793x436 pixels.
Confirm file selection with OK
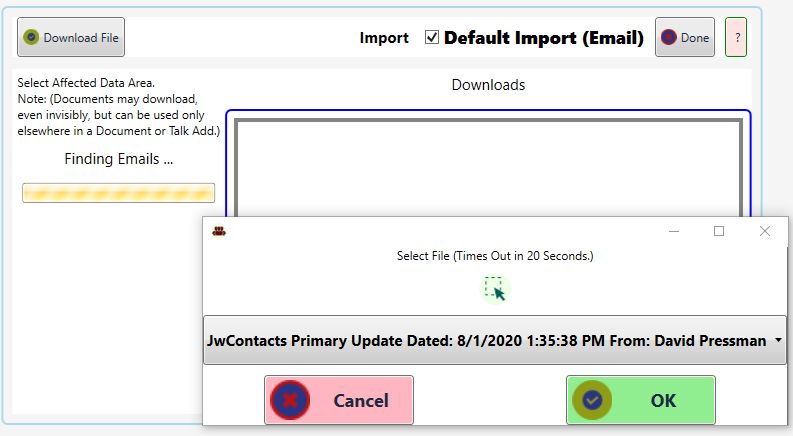click(641, 400)
